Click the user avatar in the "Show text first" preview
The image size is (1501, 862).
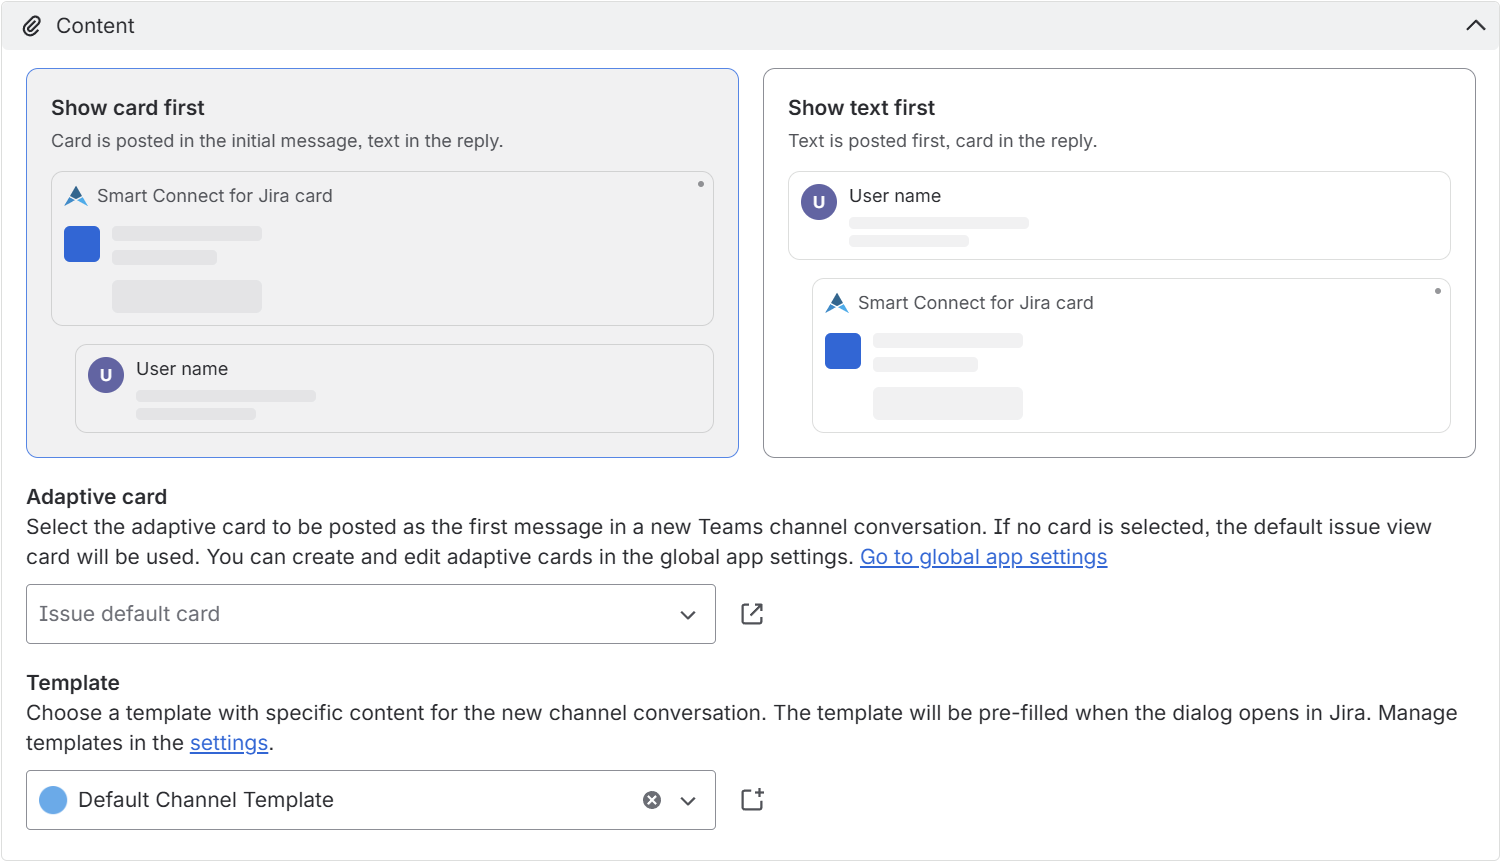(819, 202)
